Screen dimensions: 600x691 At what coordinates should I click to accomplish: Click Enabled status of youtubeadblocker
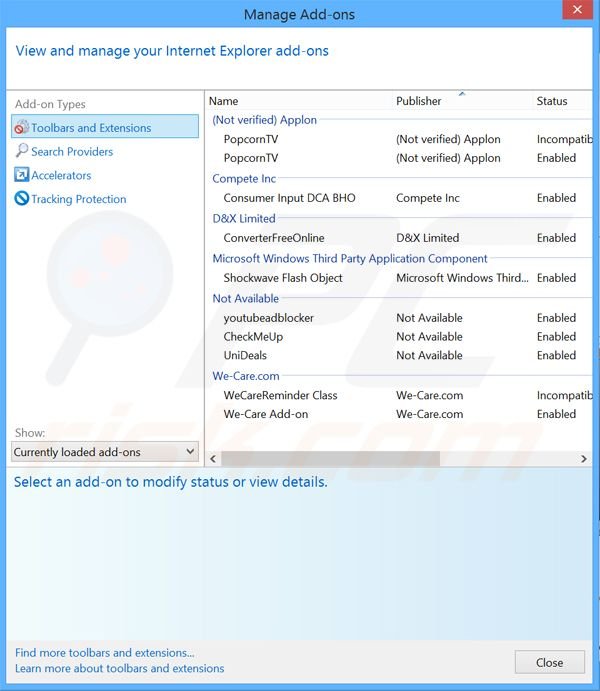point(556,318)
